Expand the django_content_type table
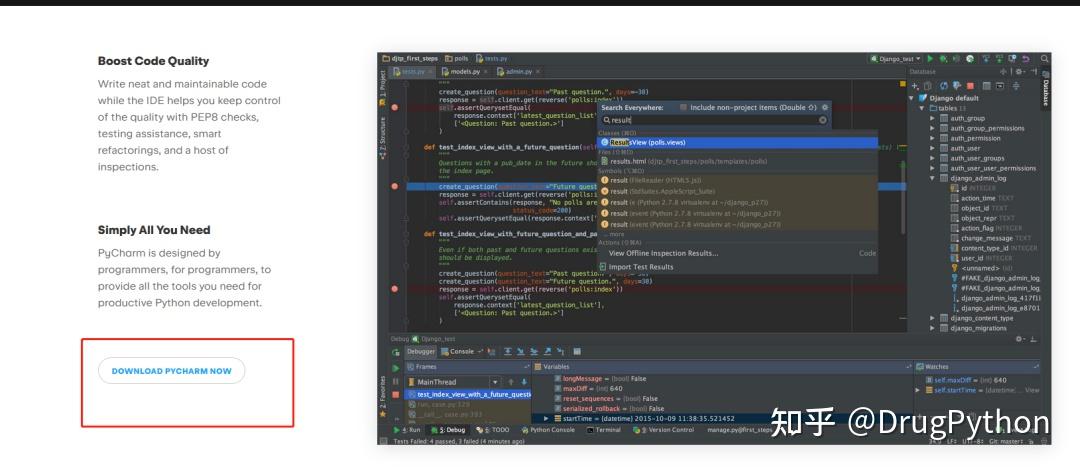 point(933,318)
